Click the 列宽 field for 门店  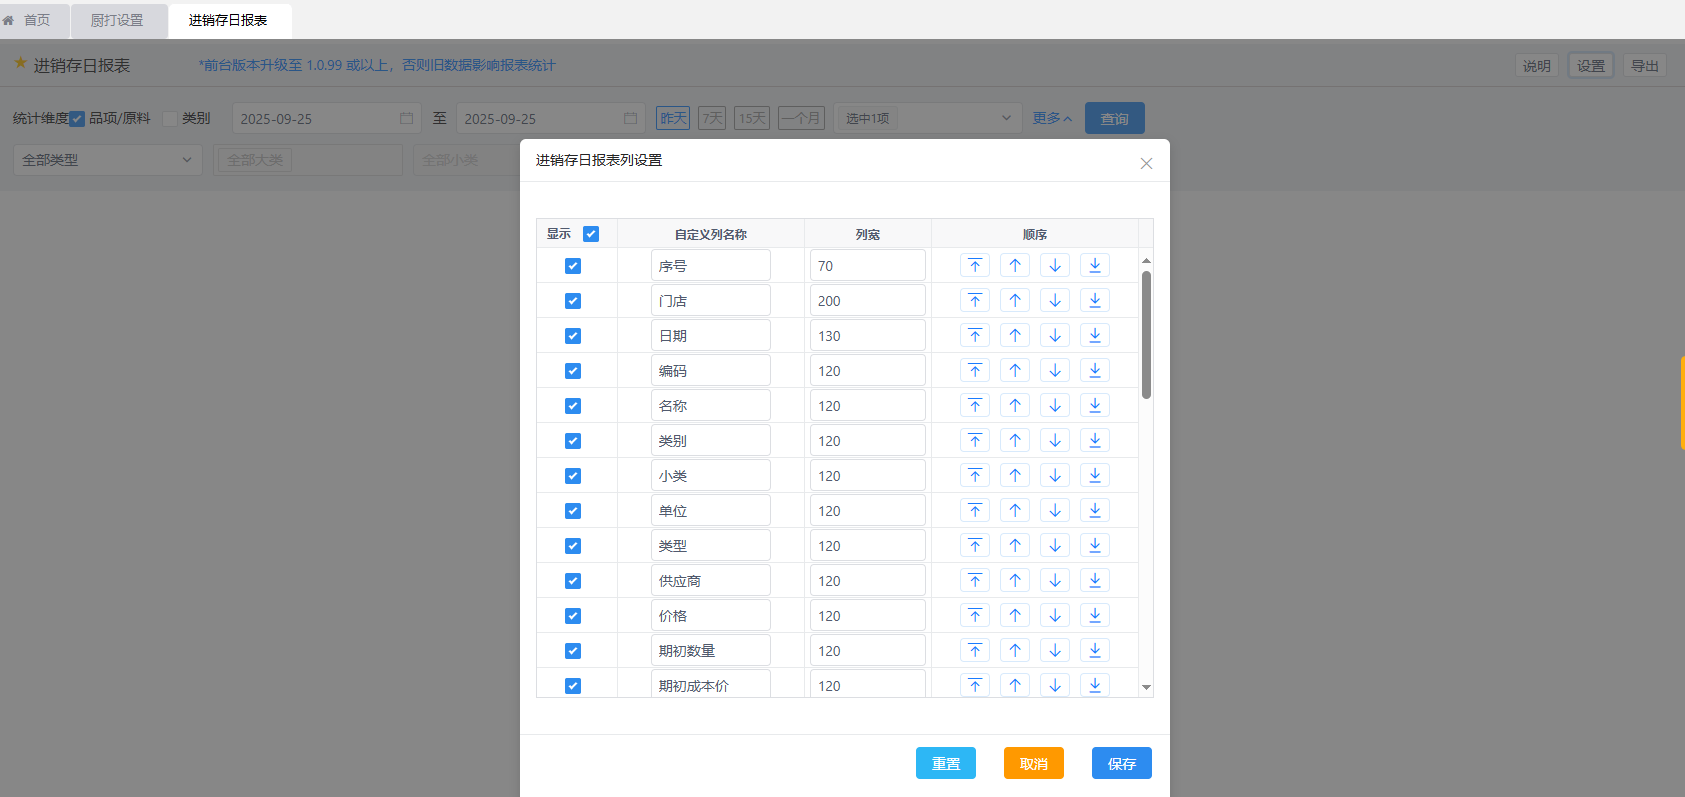coord(866,301)
